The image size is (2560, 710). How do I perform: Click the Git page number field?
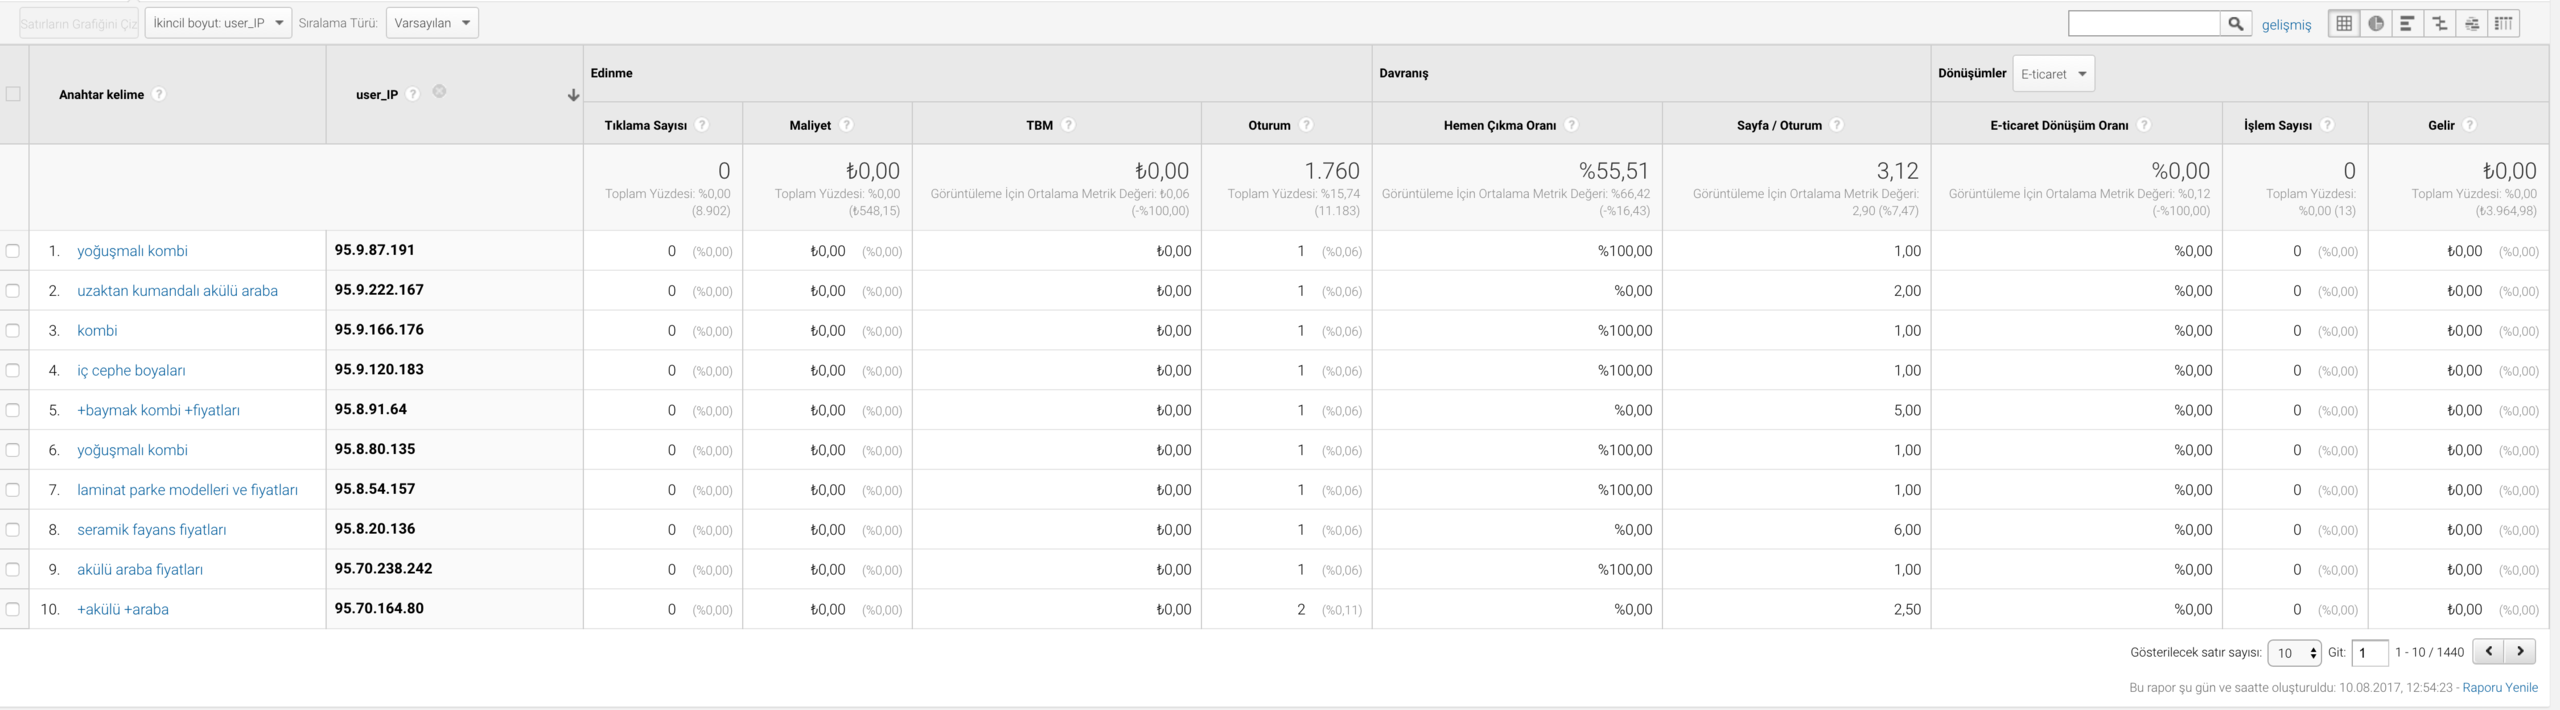click(2369, 653)
